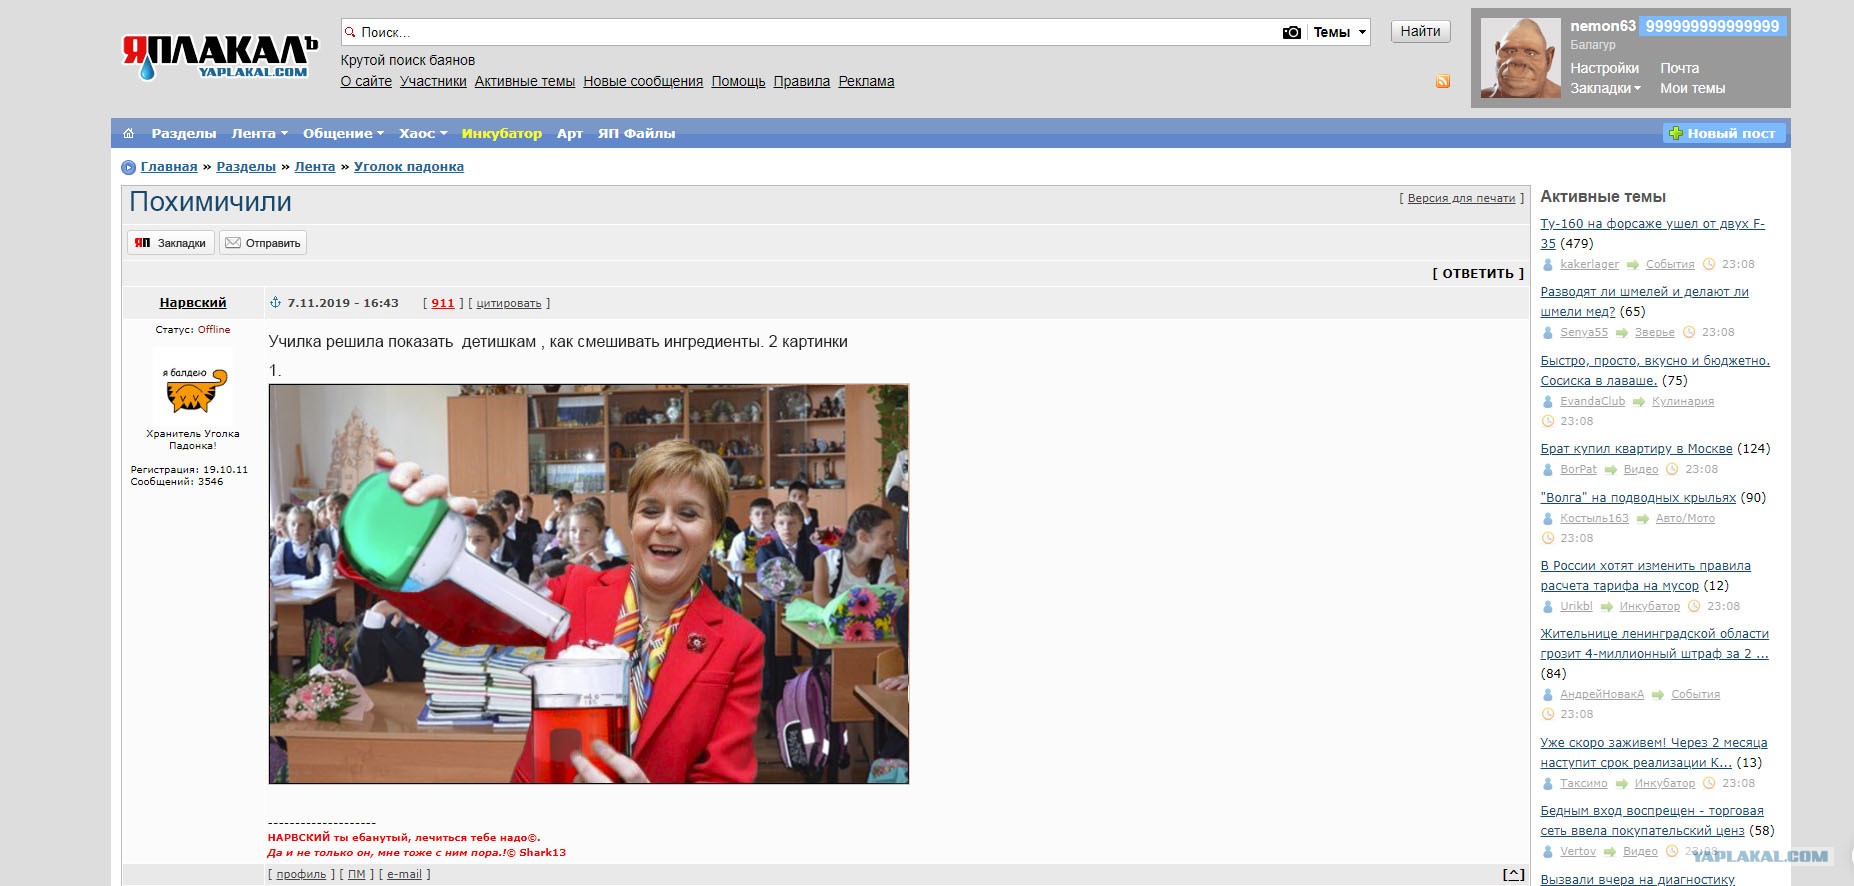Open topic Волга на подводных крыльях
Image resolution: width=1854 pixels, height=886 pixels.
point(1638,498)
